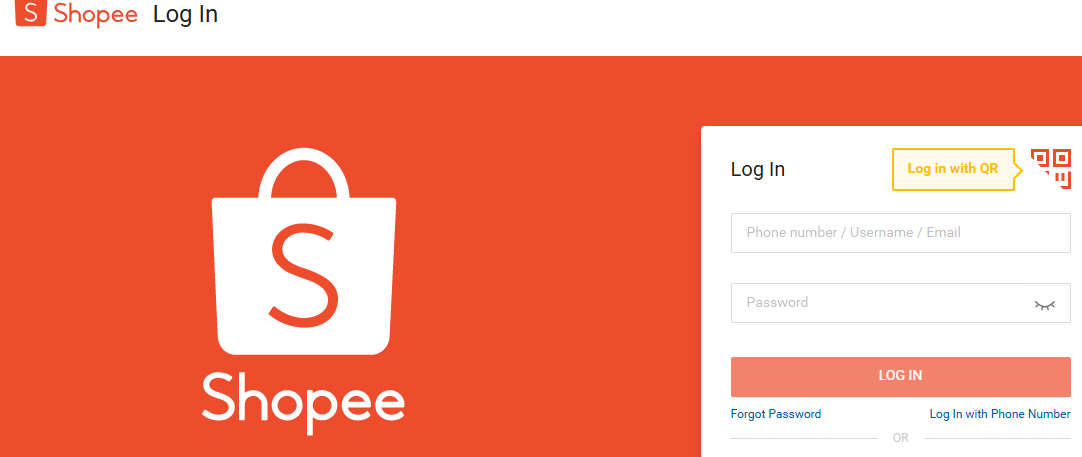Open Log In with Phone Number link
1082x457 pixels.
[x=1000, y=414]
